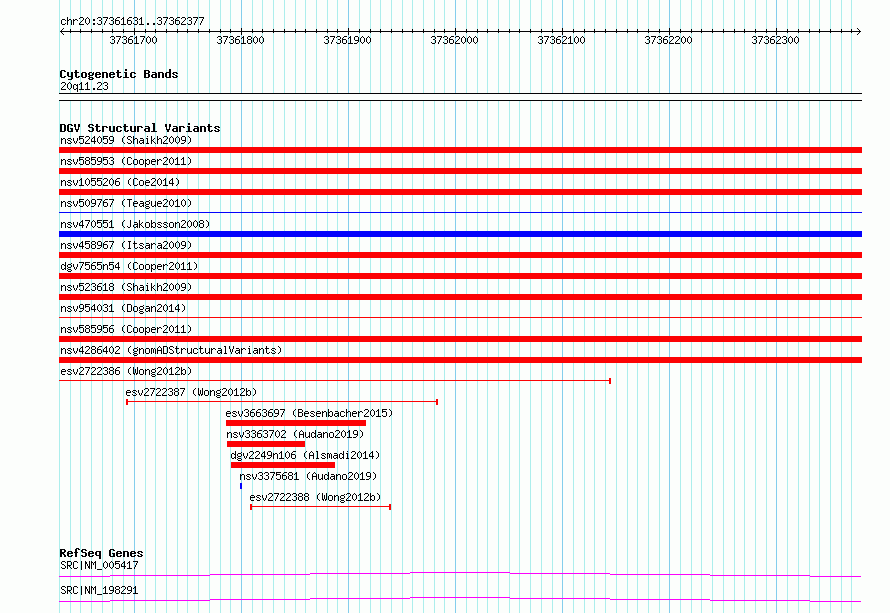Click the right arrow of the ruler

click(x=858, y=31)
